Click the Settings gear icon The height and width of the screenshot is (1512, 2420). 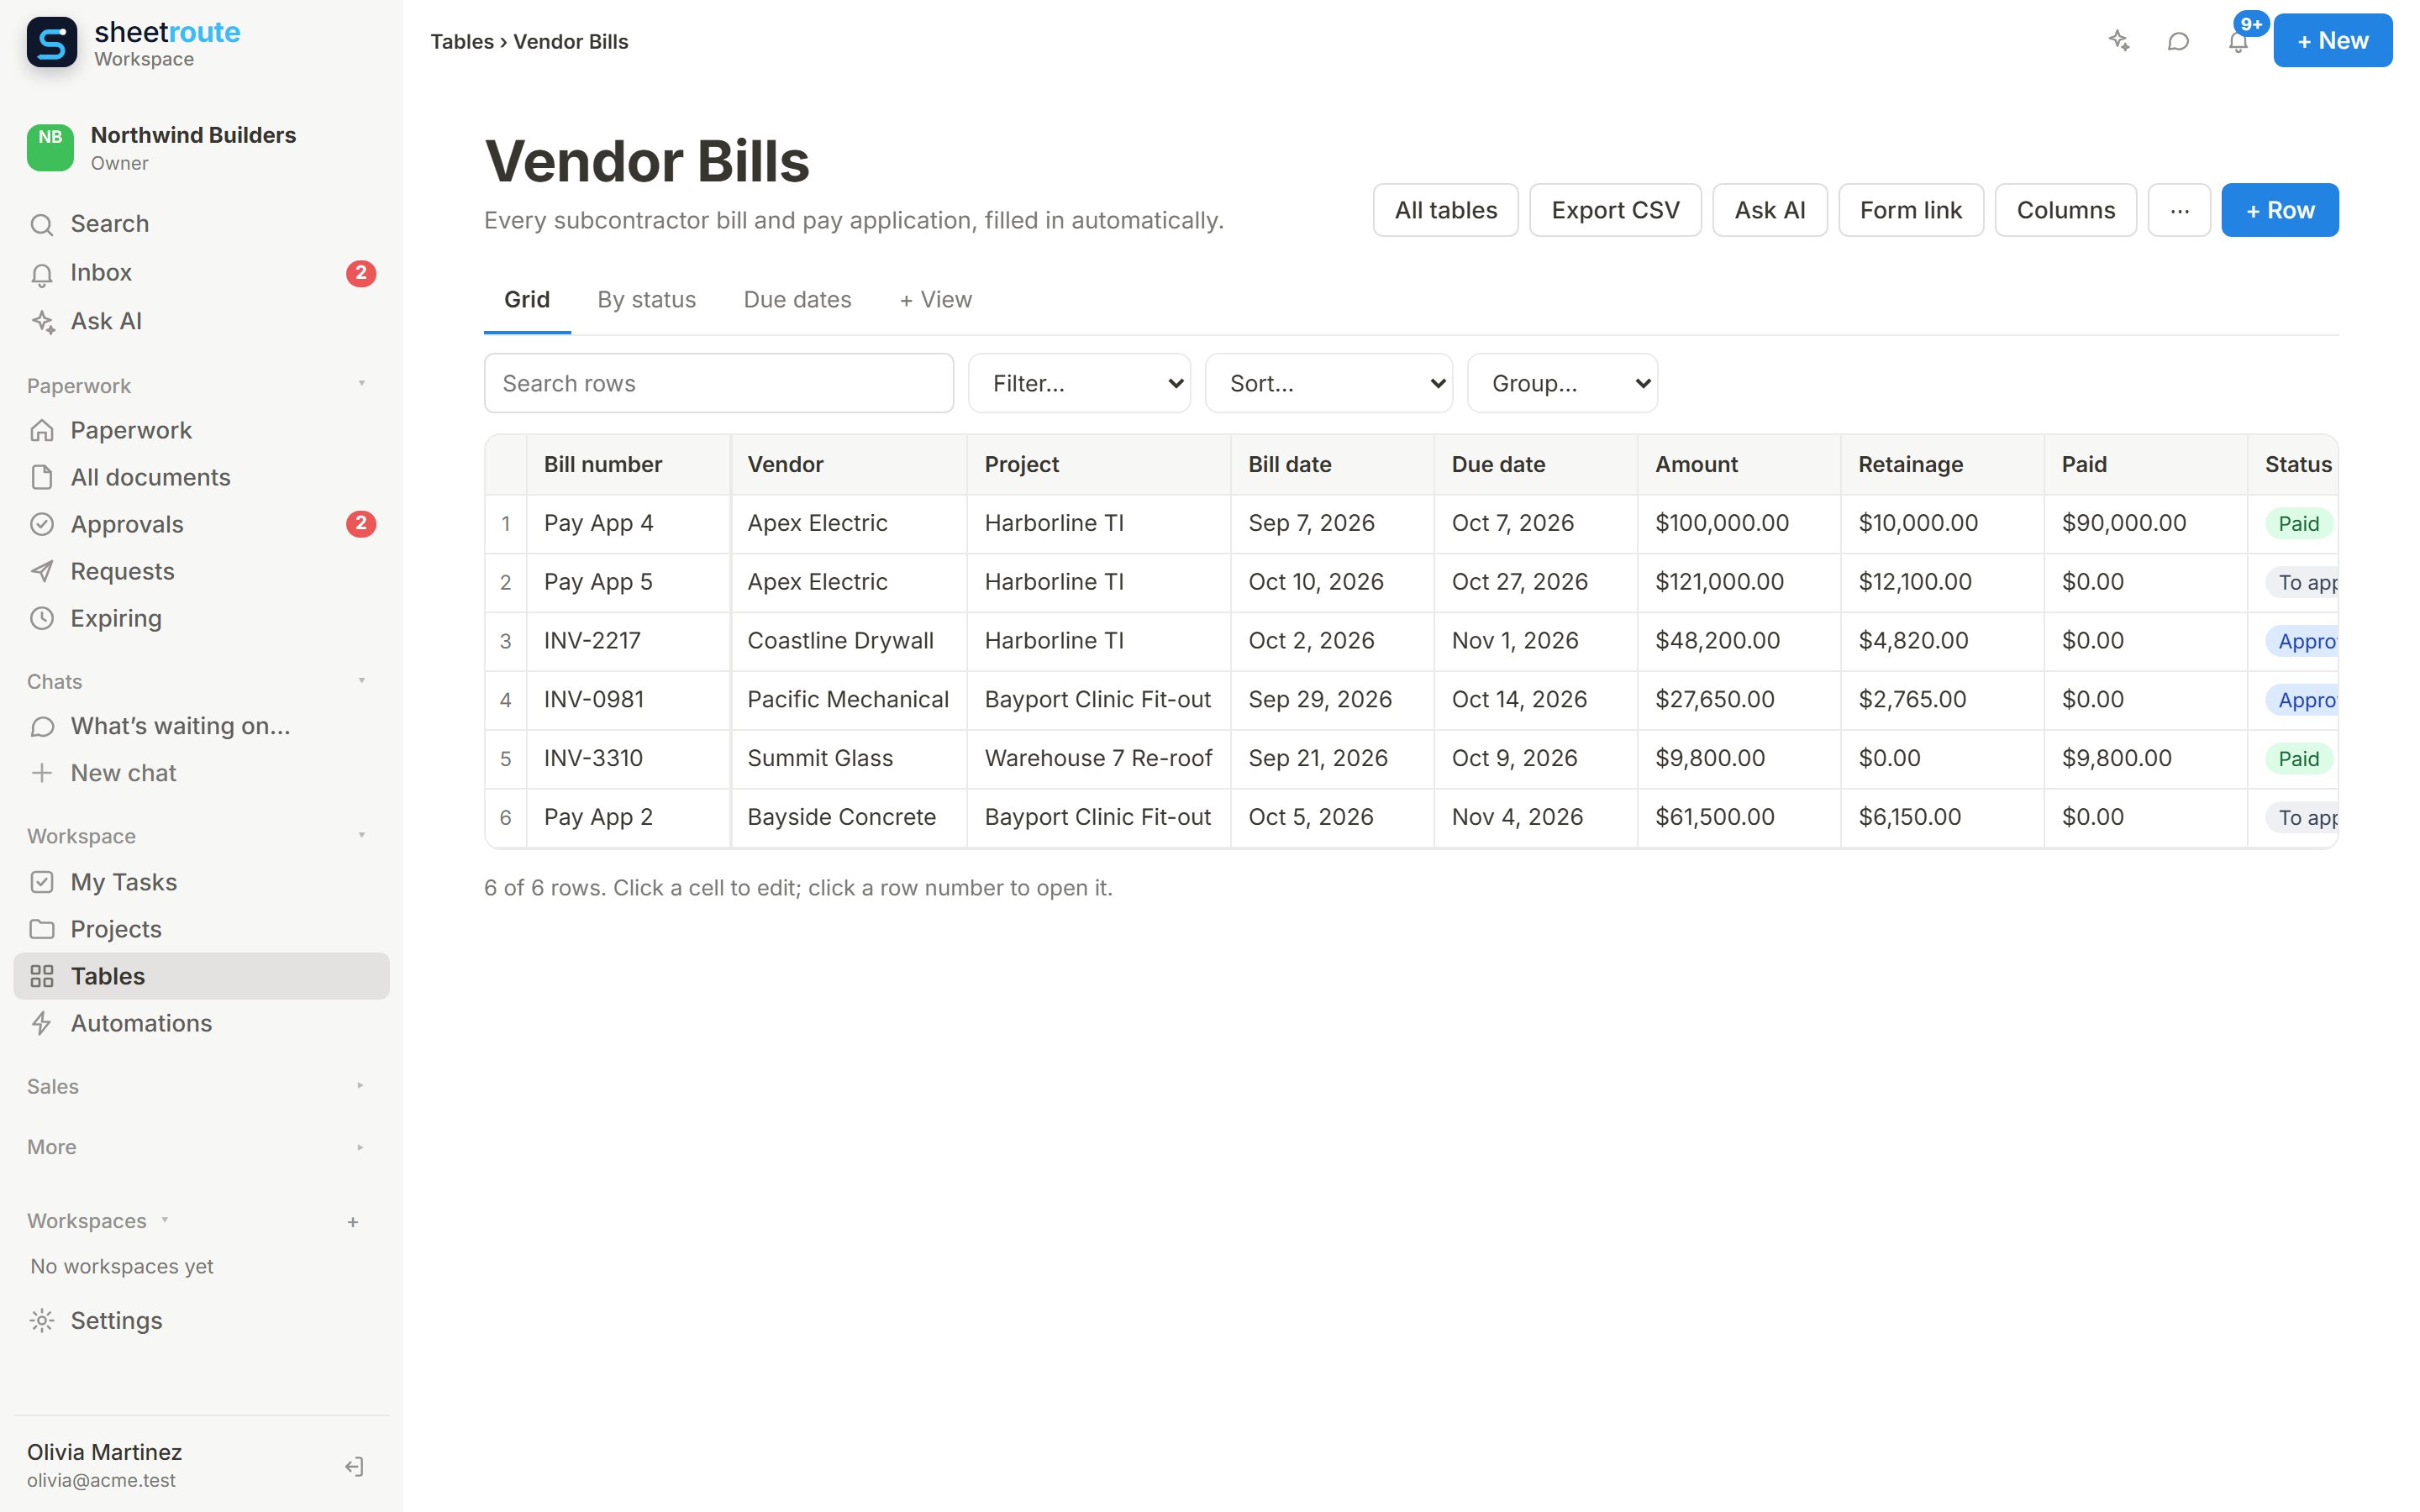[x=42, y=1320]
